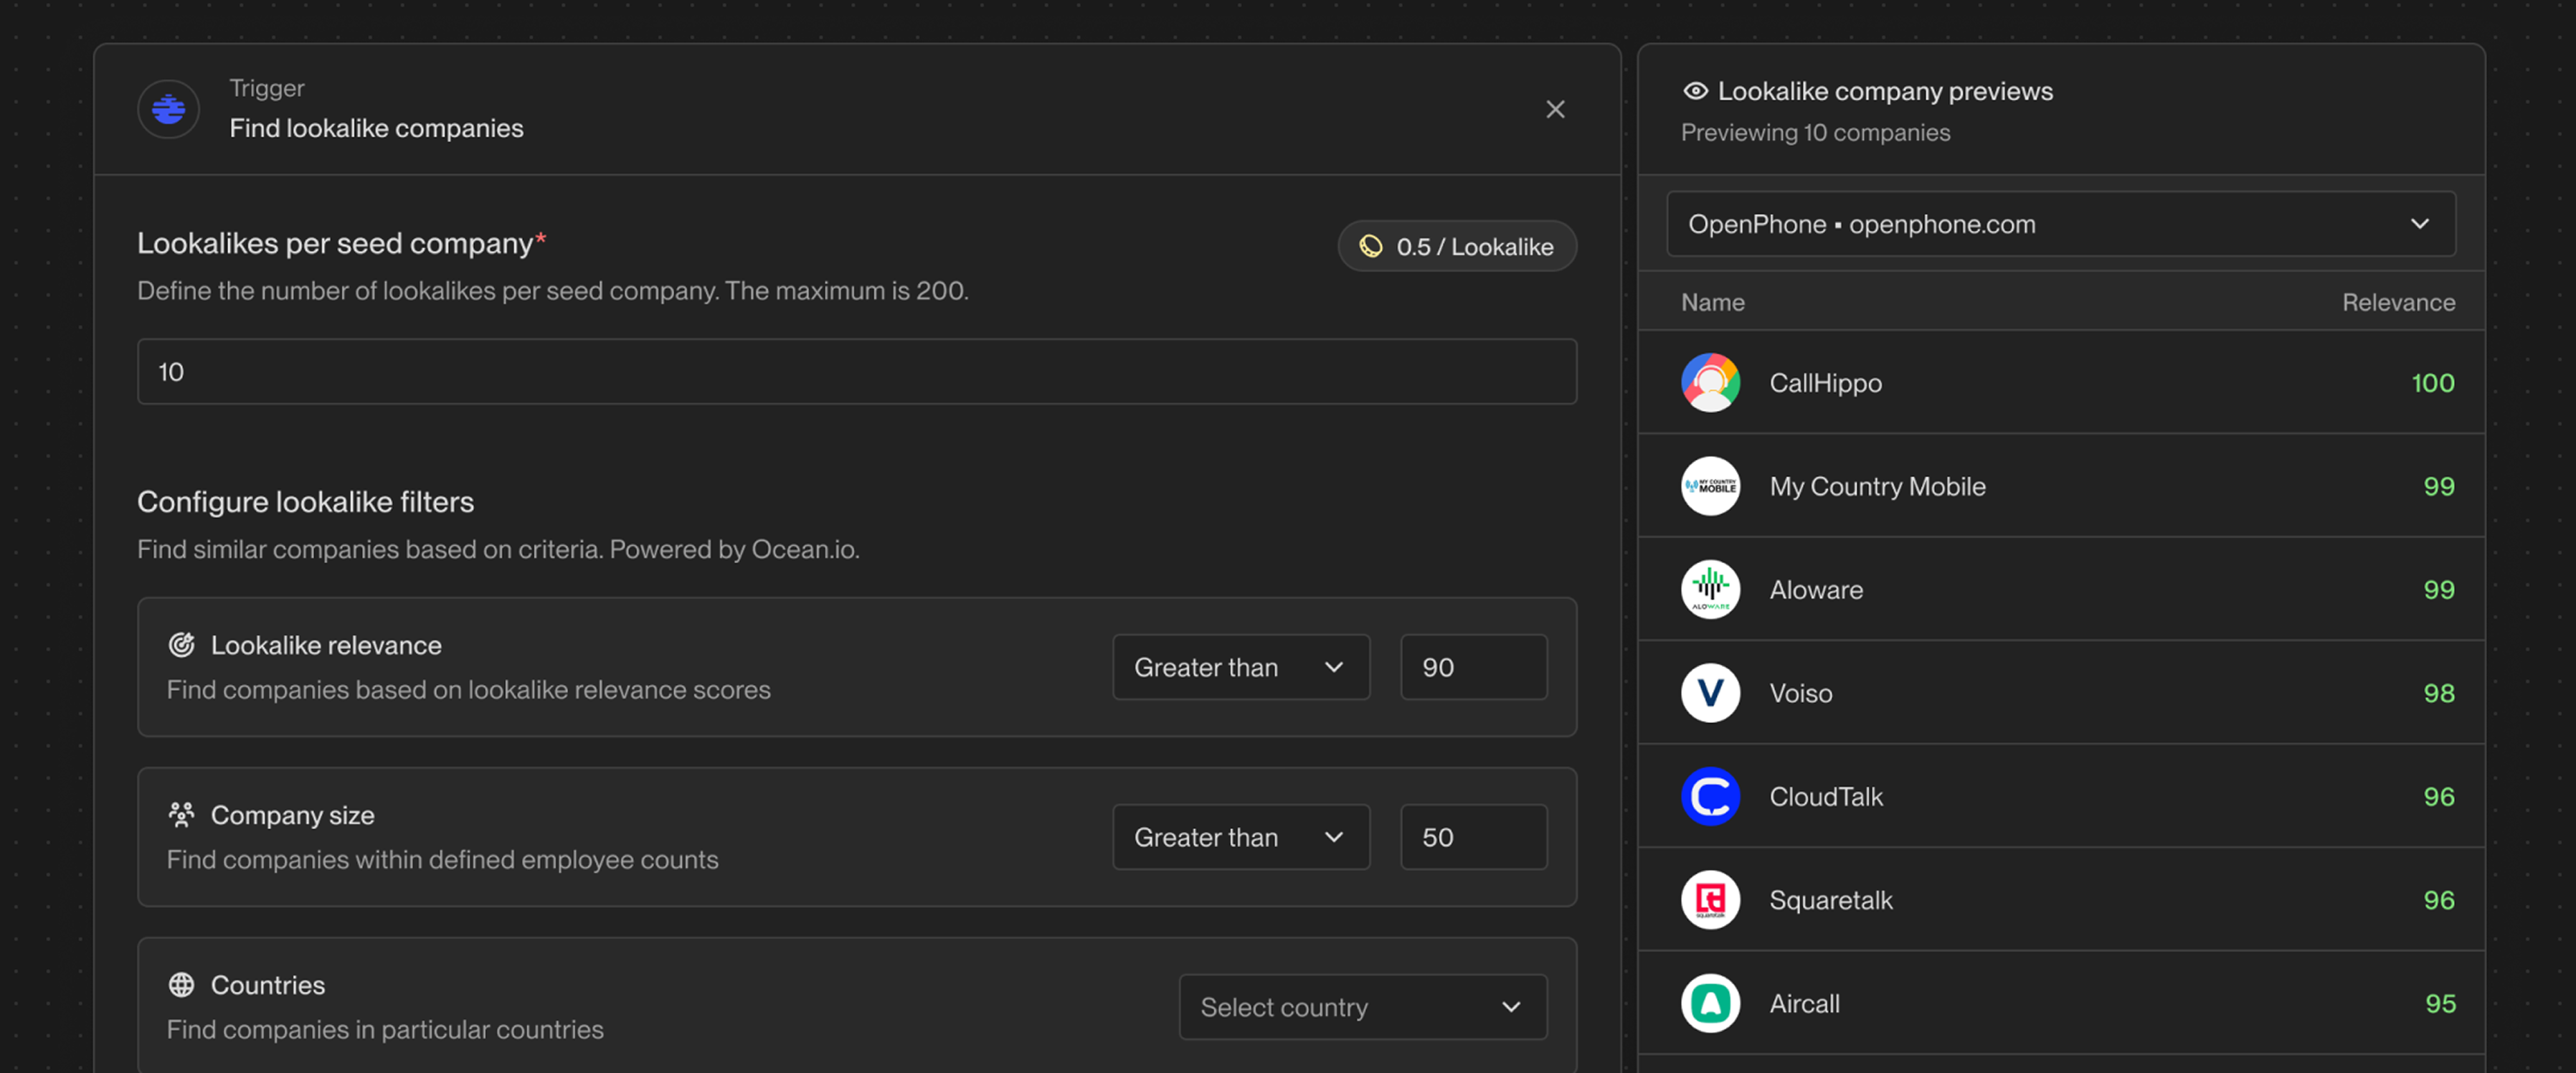Image resolution: width=2576 pixels, height=1073 pixels.
Task: Open the Lookalike relevance Greater than dropdown
Action: coord(1241,667)
